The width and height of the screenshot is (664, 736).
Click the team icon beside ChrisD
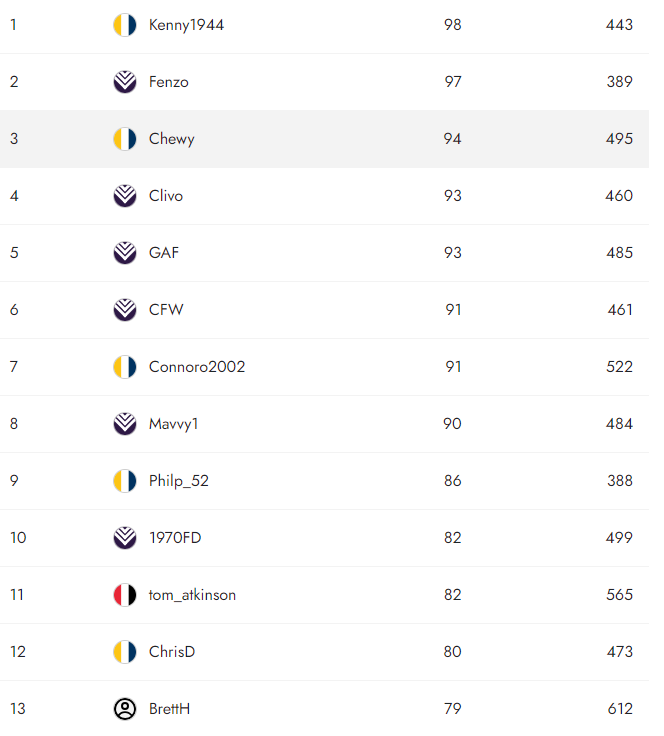124,652
